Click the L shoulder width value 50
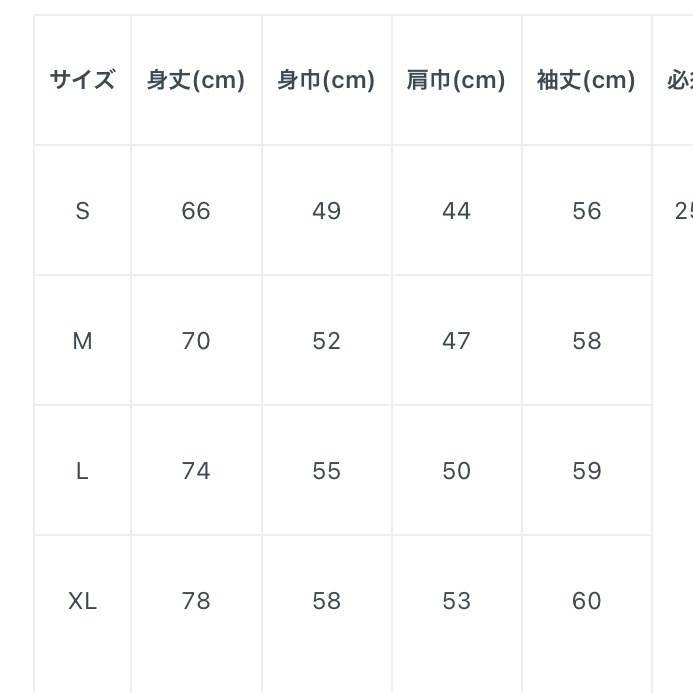The image size is (693, 693). 456,471
